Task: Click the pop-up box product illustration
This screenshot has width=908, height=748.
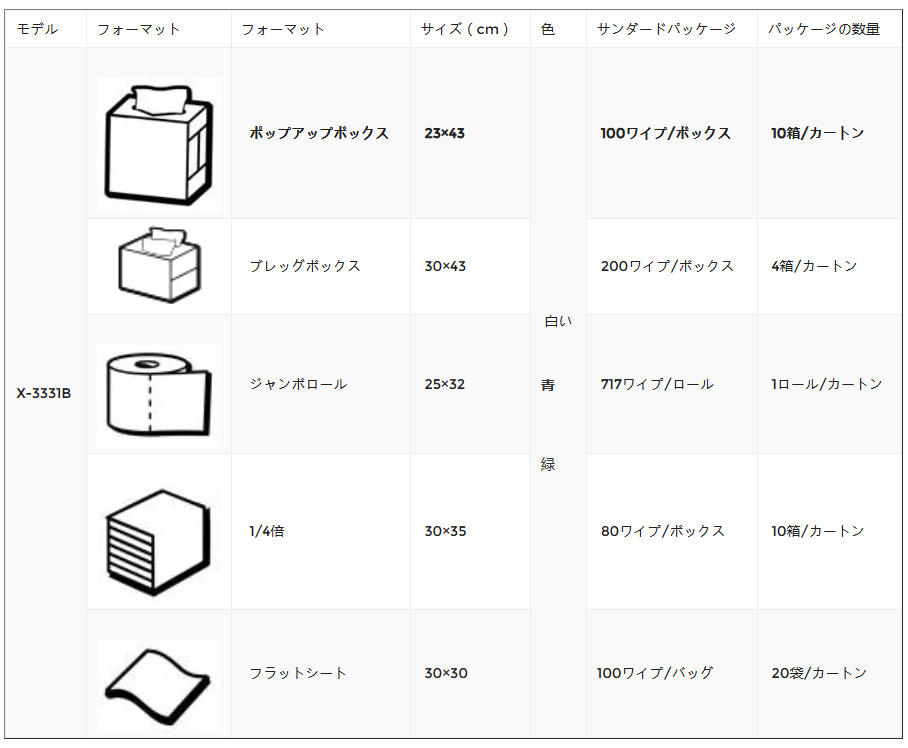Action: (x=159, y=145)
